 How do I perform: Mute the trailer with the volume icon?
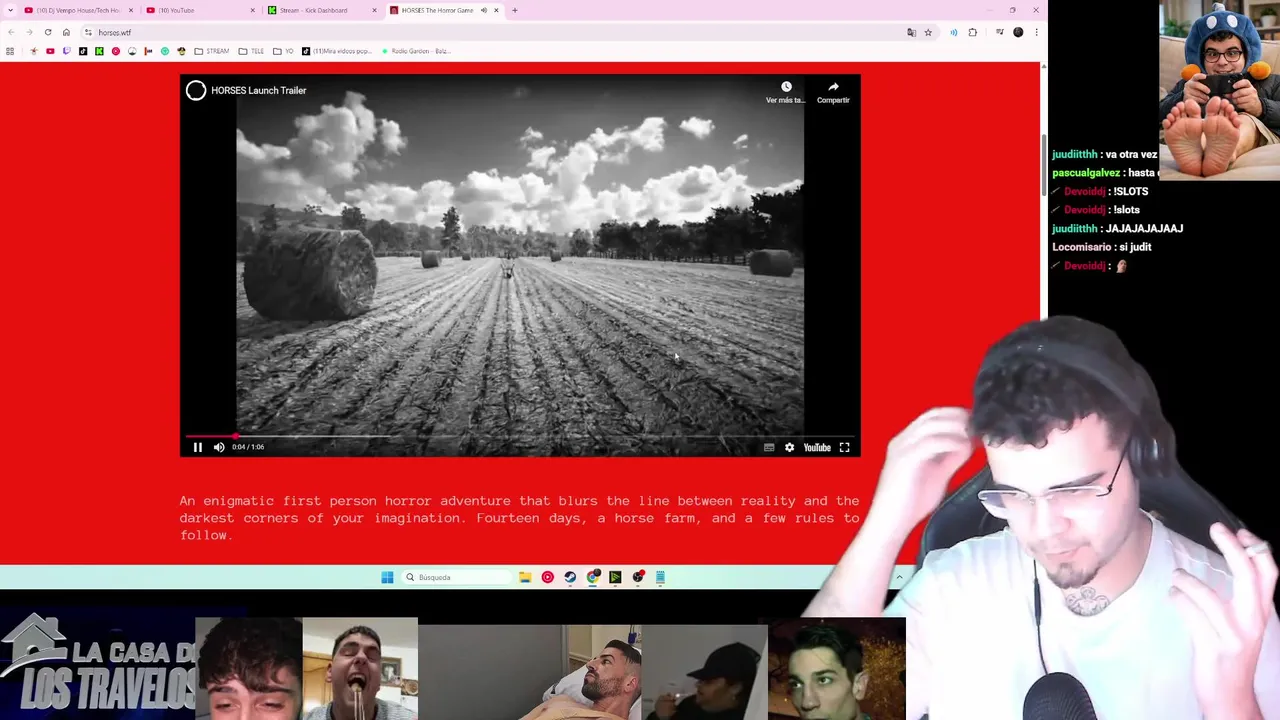219,447
